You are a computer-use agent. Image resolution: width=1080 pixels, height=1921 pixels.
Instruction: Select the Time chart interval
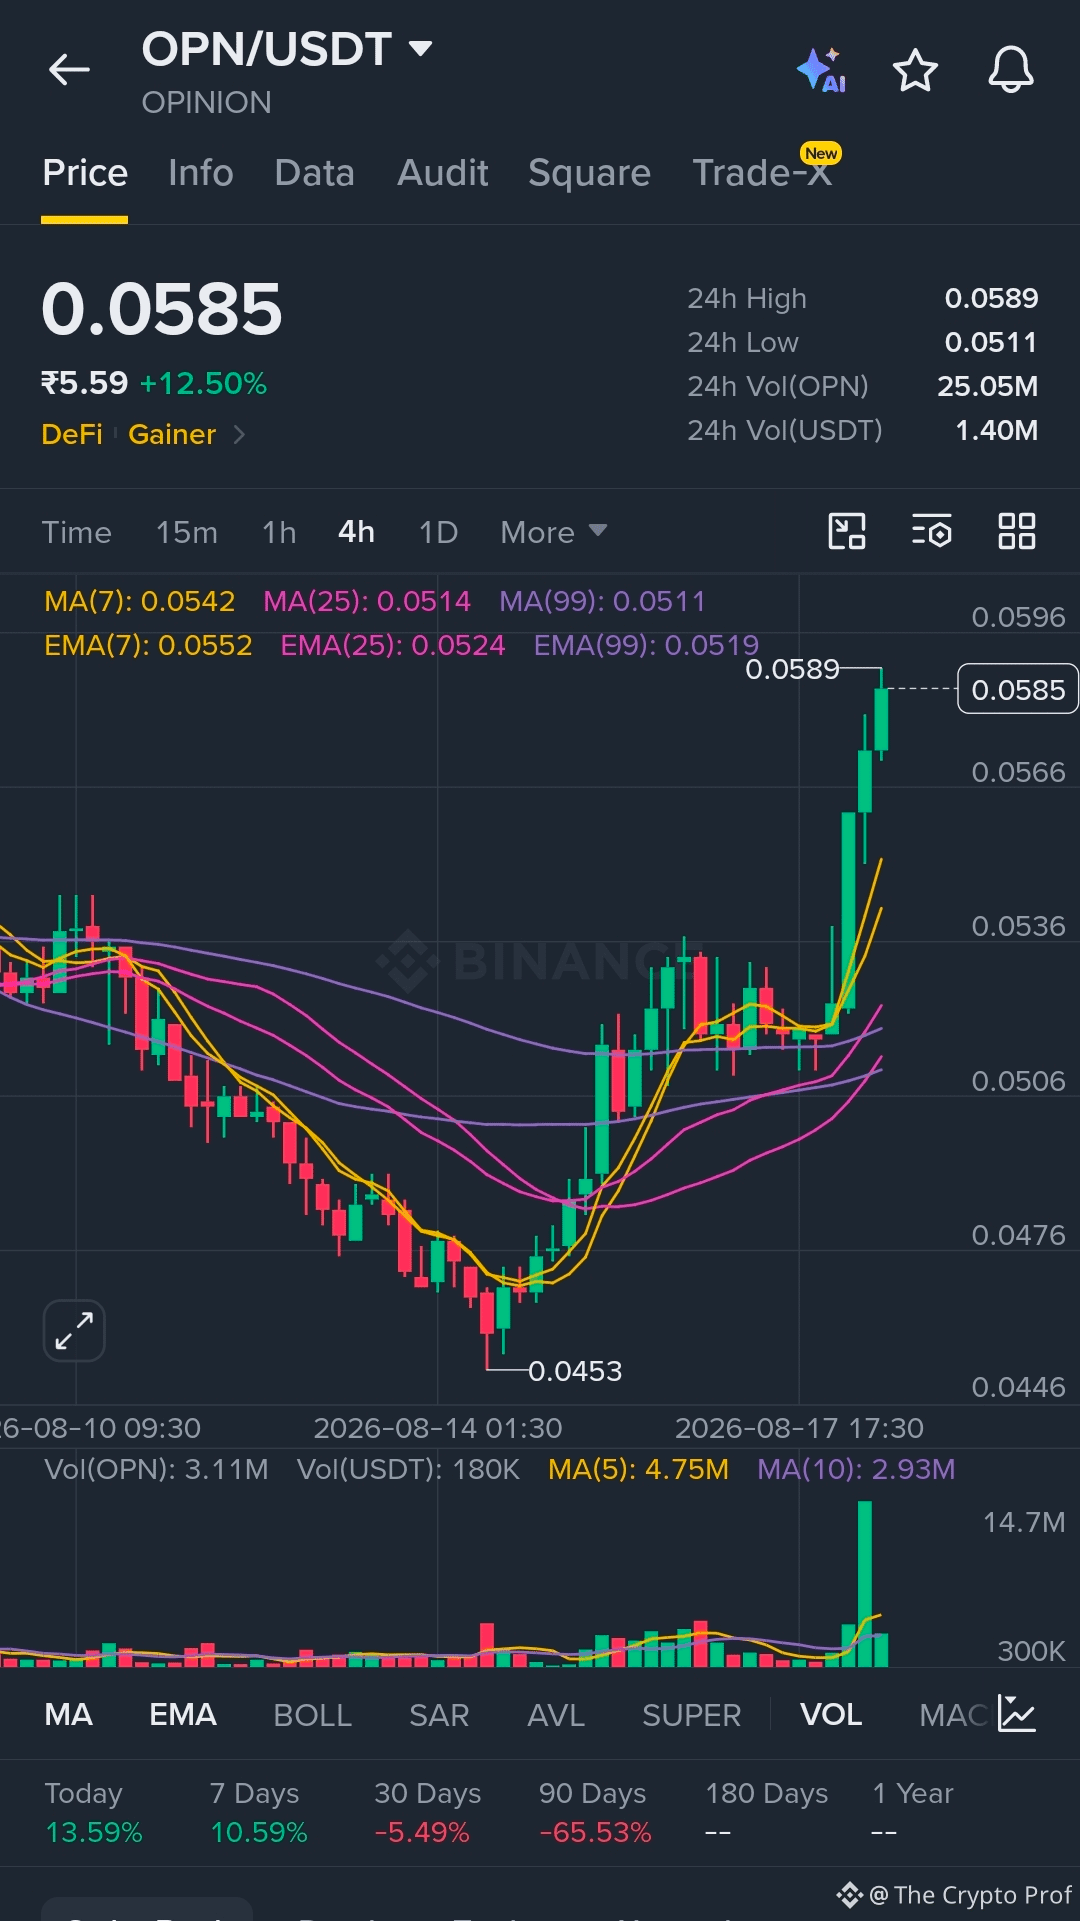pyautogui.click(x=76, y=532)
